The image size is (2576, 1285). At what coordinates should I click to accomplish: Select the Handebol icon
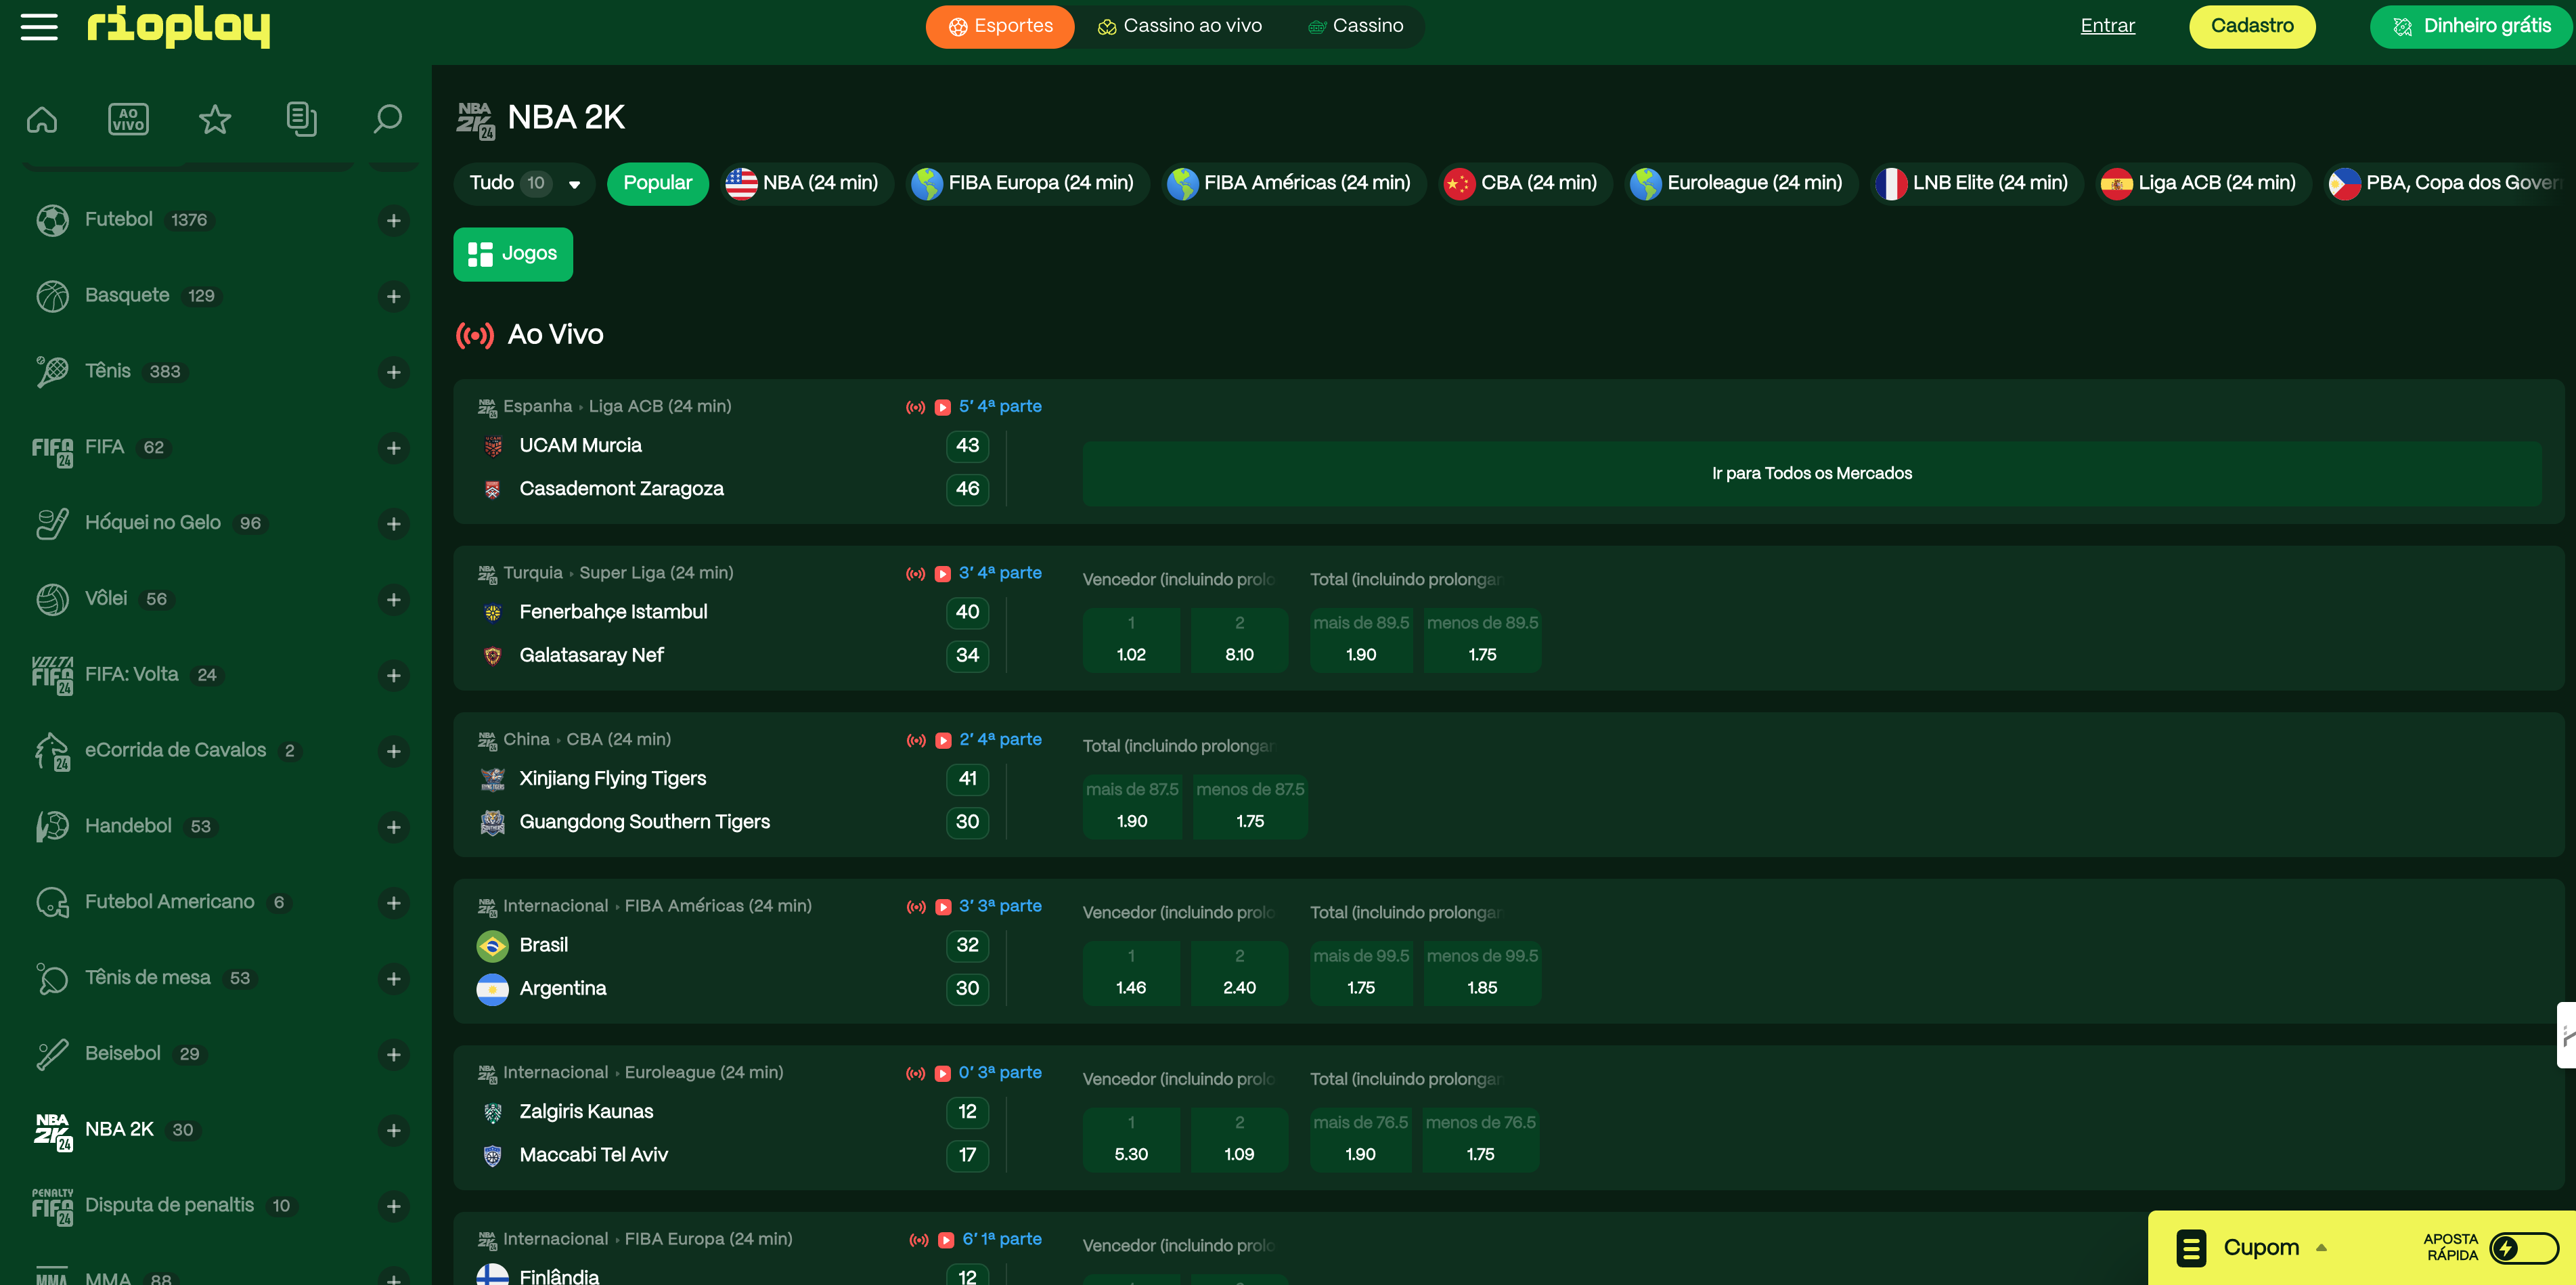(52, 827)
